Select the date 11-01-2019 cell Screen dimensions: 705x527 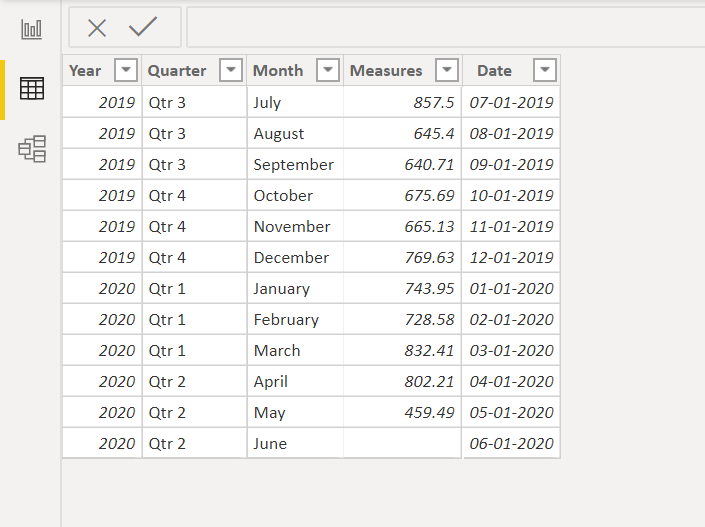pyautogui.click(x=512, y=227)
